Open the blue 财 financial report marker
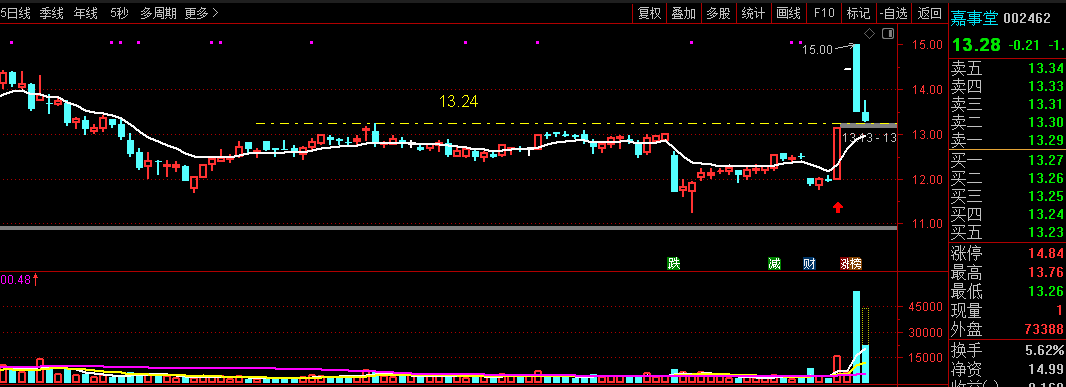This screenshot has height=387, width=1066. click(809, 264)
